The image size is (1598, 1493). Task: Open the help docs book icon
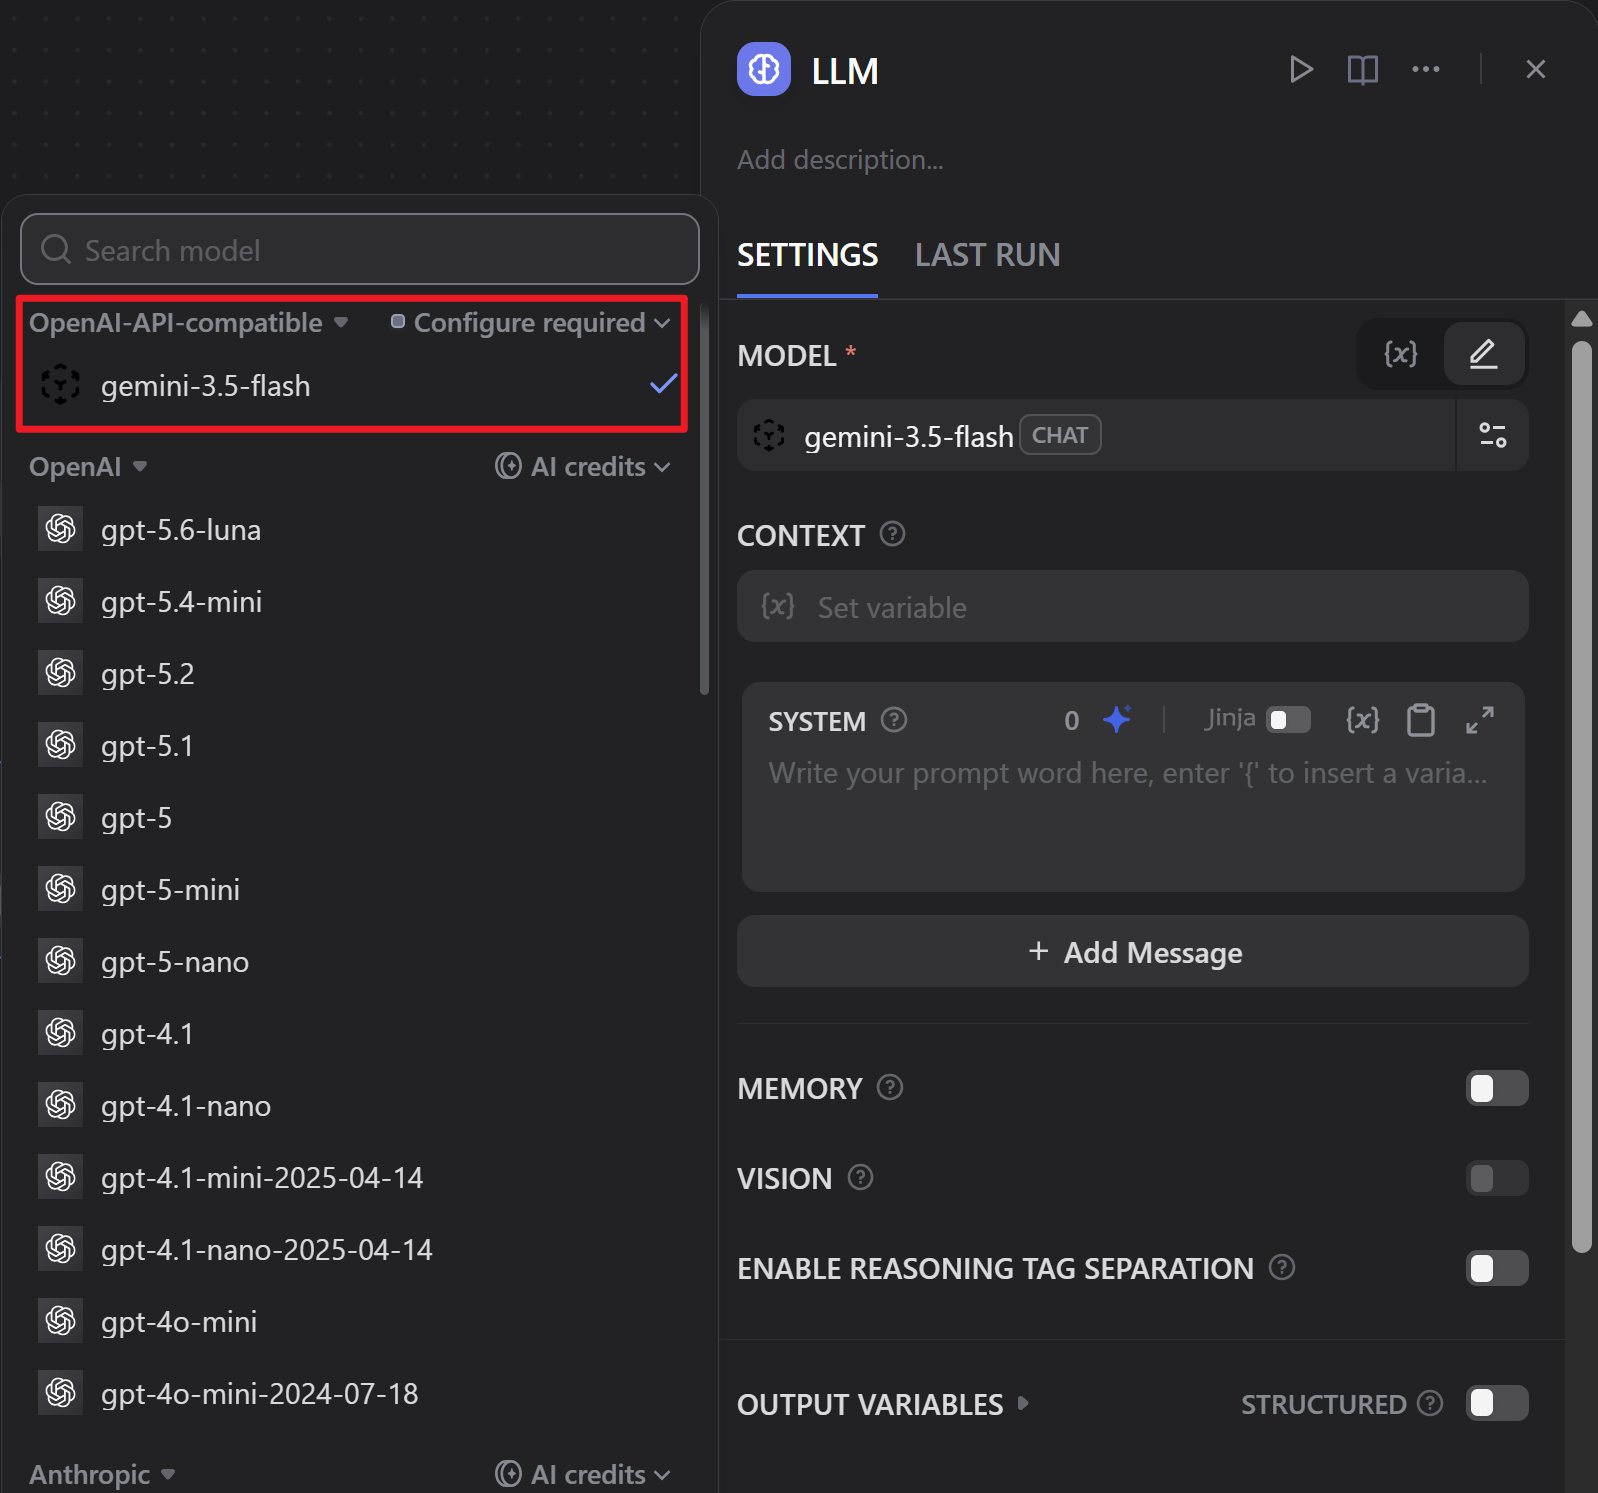click(1362, 69)
